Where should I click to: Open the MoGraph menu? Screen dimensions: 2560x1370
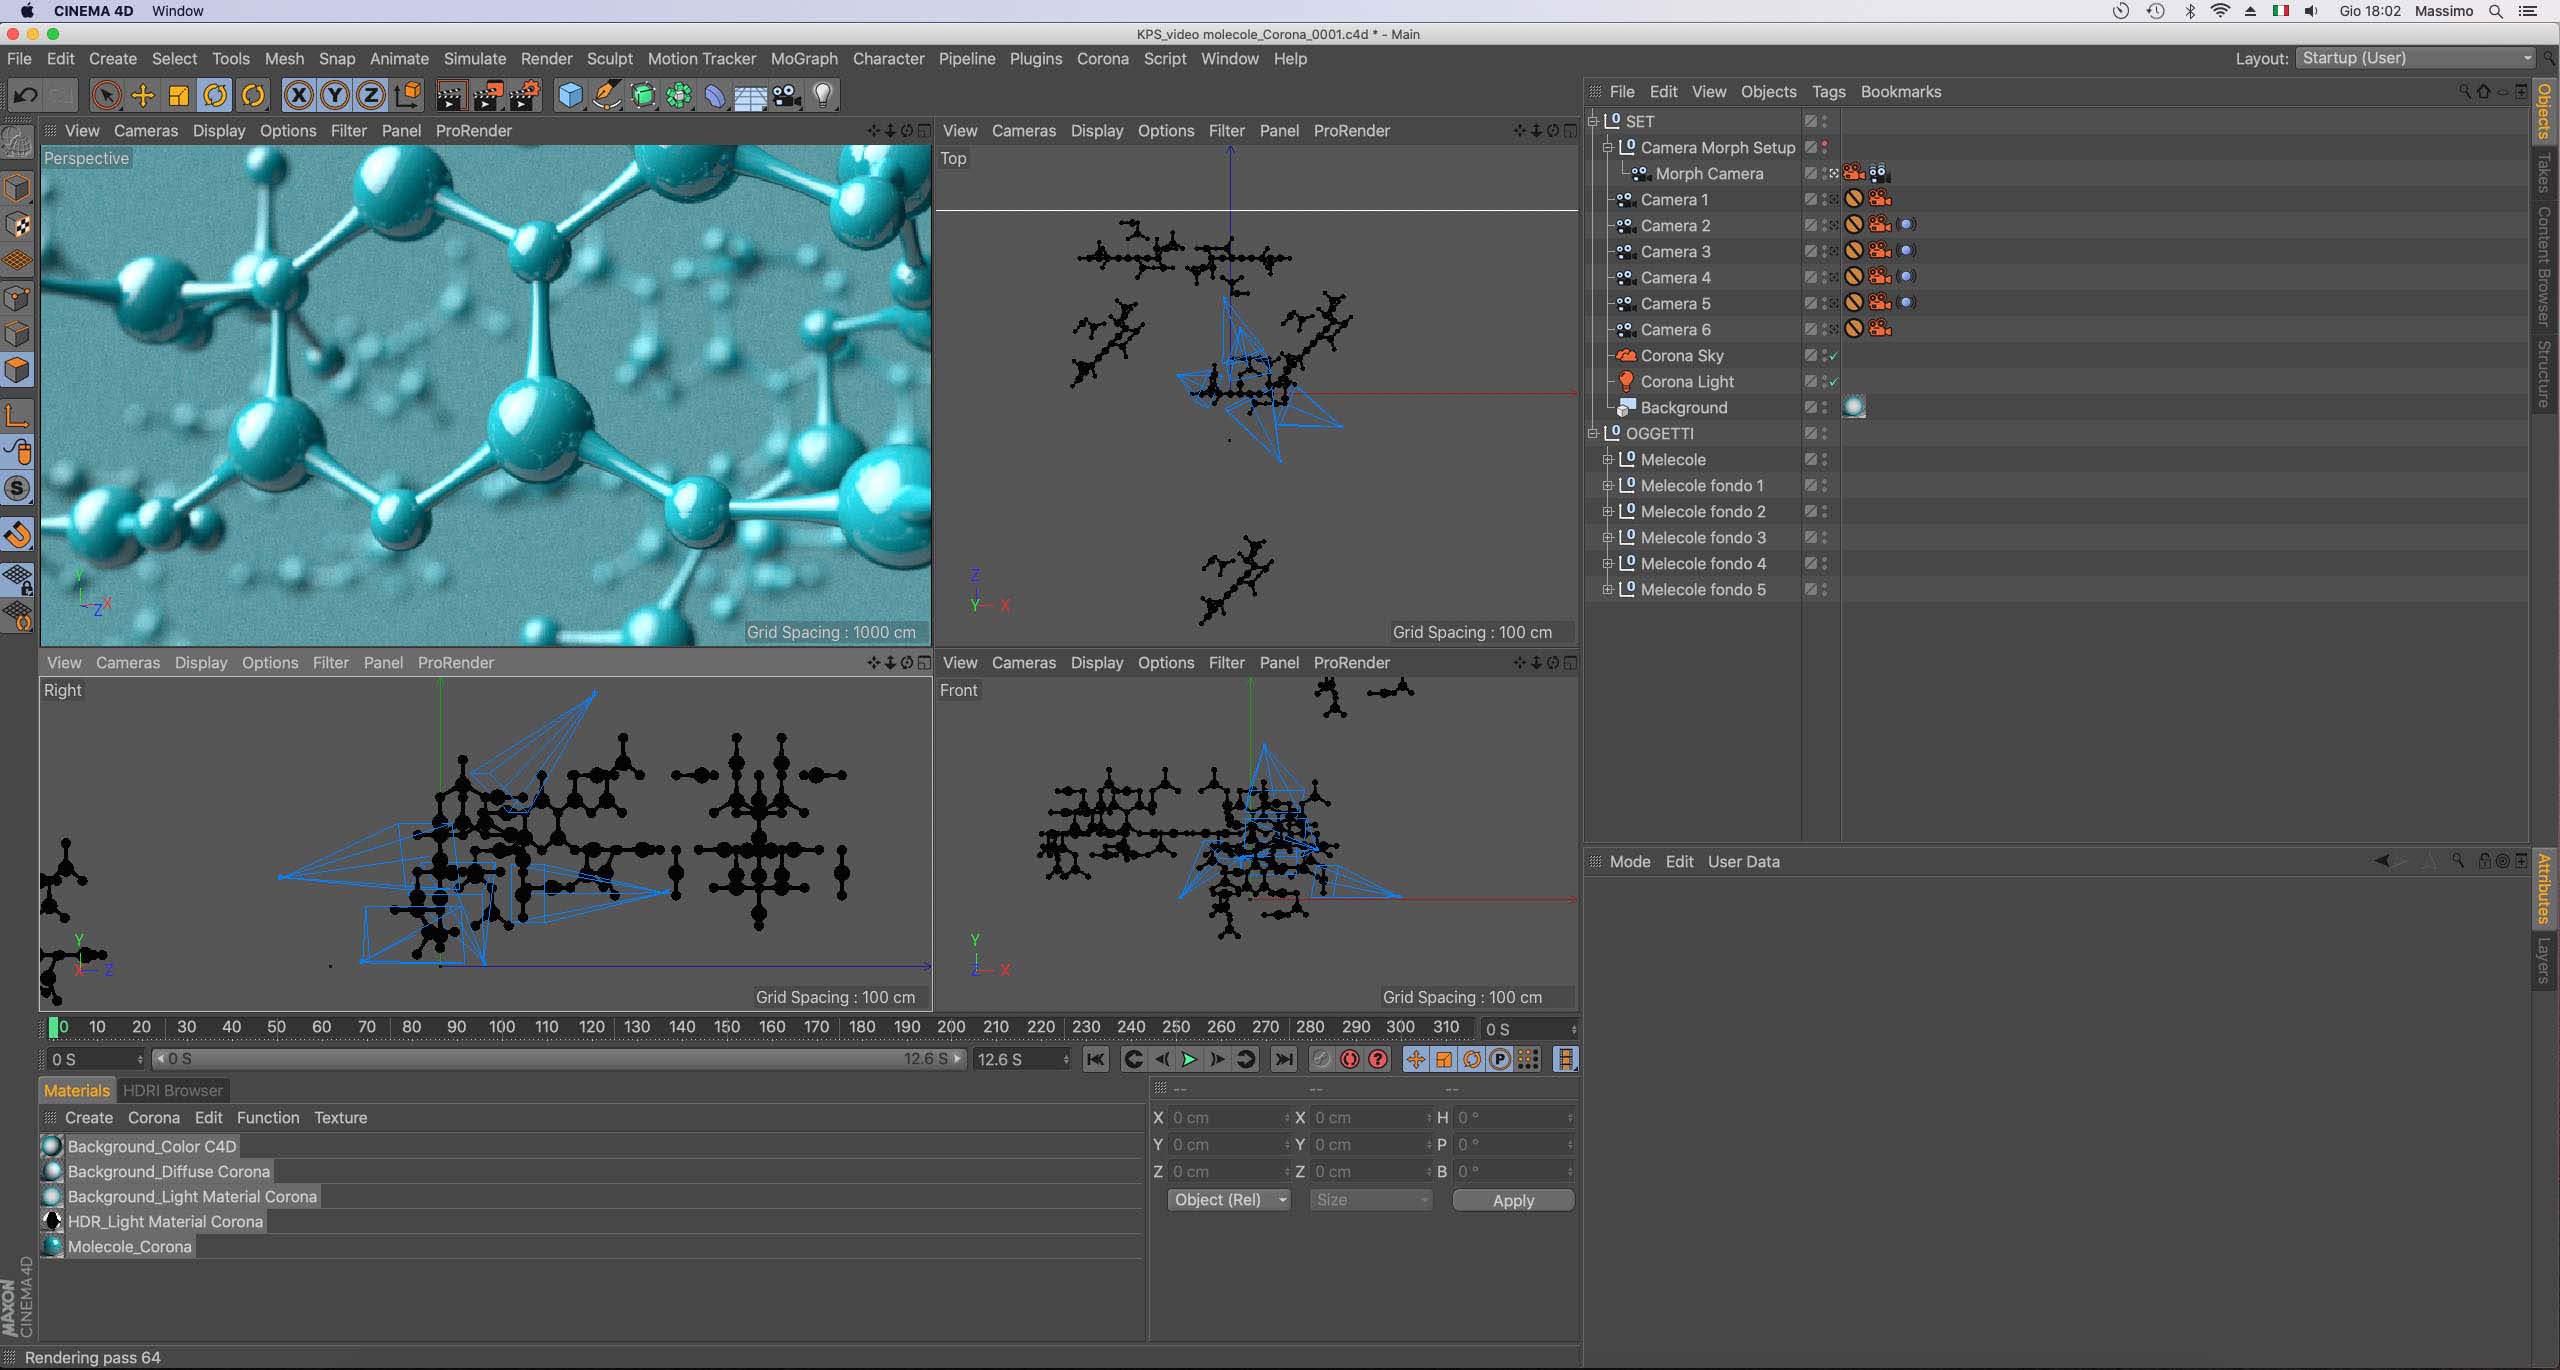[x=803, y=59]
